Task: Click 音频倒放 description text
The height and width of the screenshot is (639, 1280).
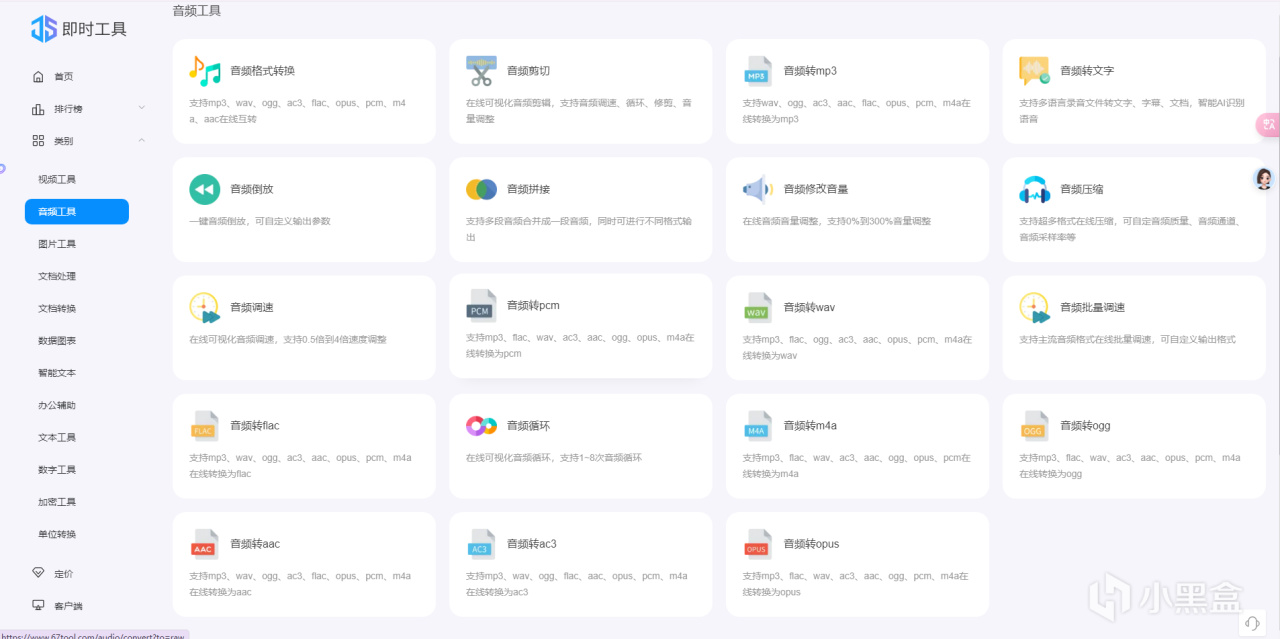Action: click(x=259, y=221)
